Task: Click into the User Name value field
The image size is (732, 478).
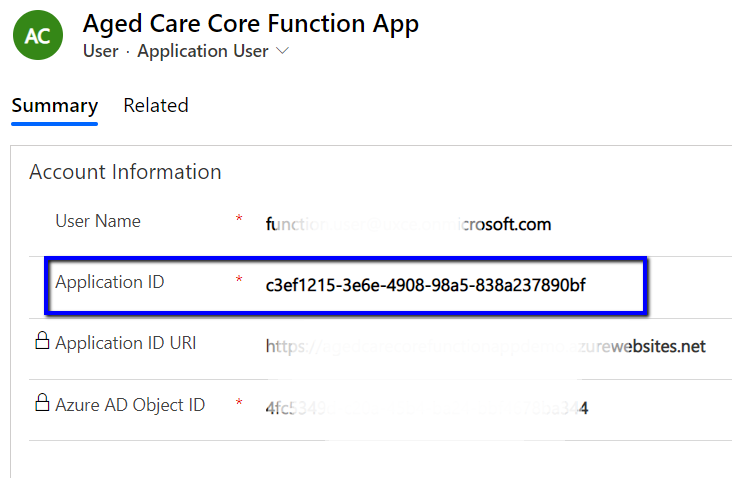Action: click(408, 224)
